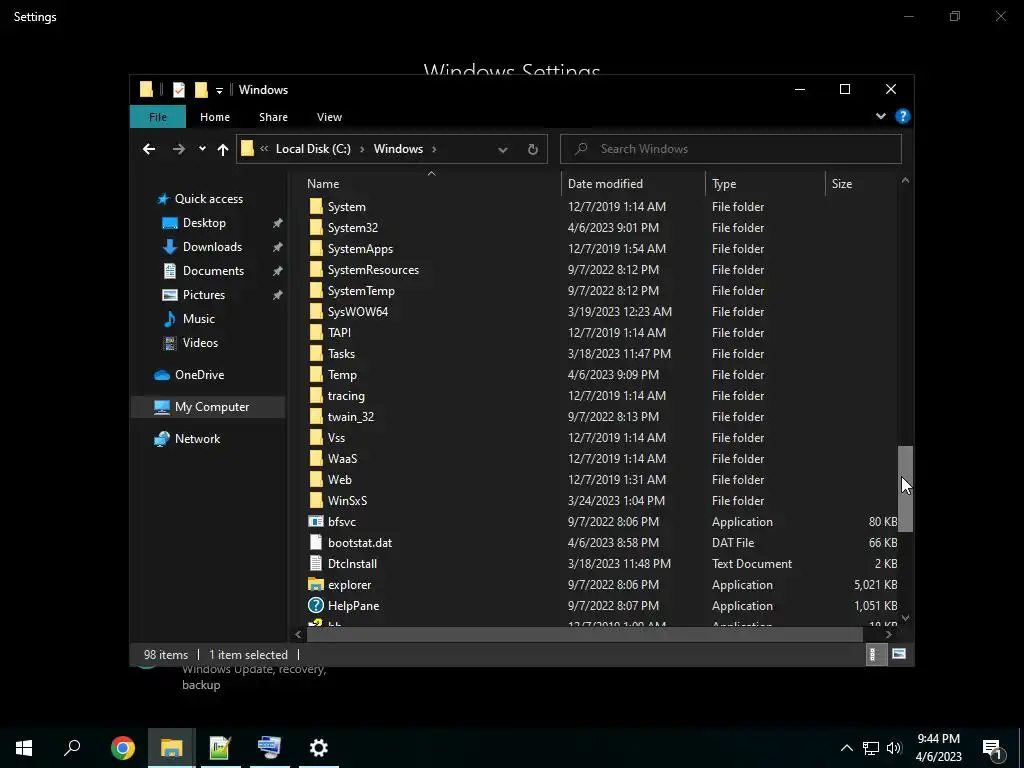Select the explorer application file icon
Image resolution: width=1024 pixels, height=768 pixels.
[x=316, y=584]
